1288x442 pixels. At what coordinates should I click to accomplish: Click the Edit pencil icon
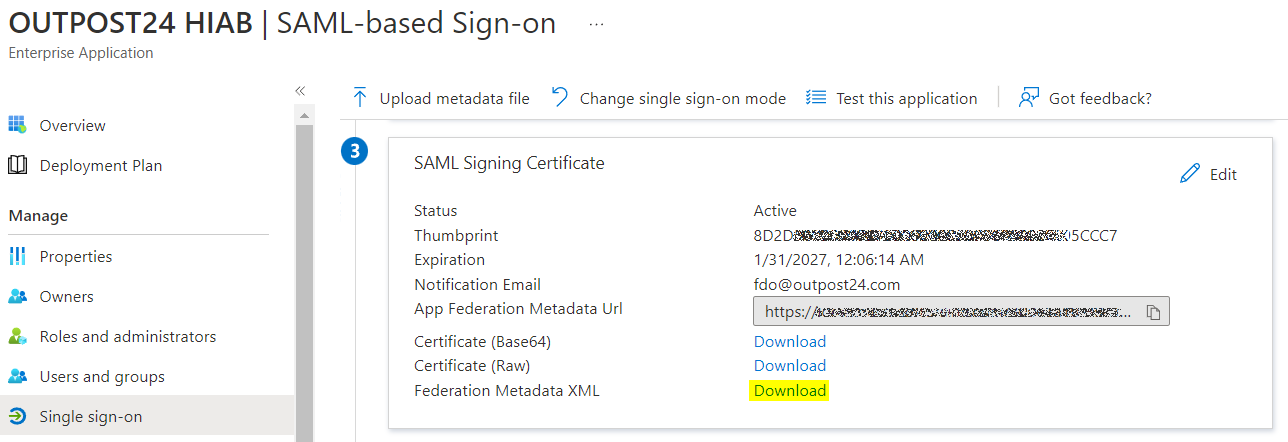point(1189,174)
